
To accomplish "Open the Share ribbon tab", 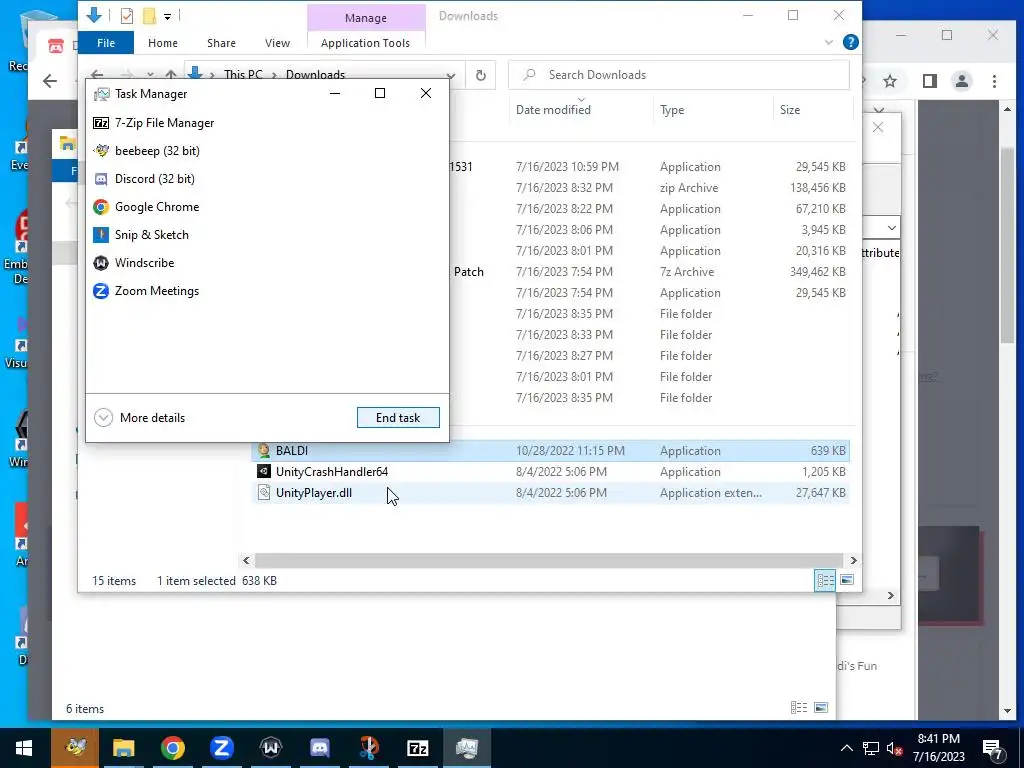I will (221, 43).
